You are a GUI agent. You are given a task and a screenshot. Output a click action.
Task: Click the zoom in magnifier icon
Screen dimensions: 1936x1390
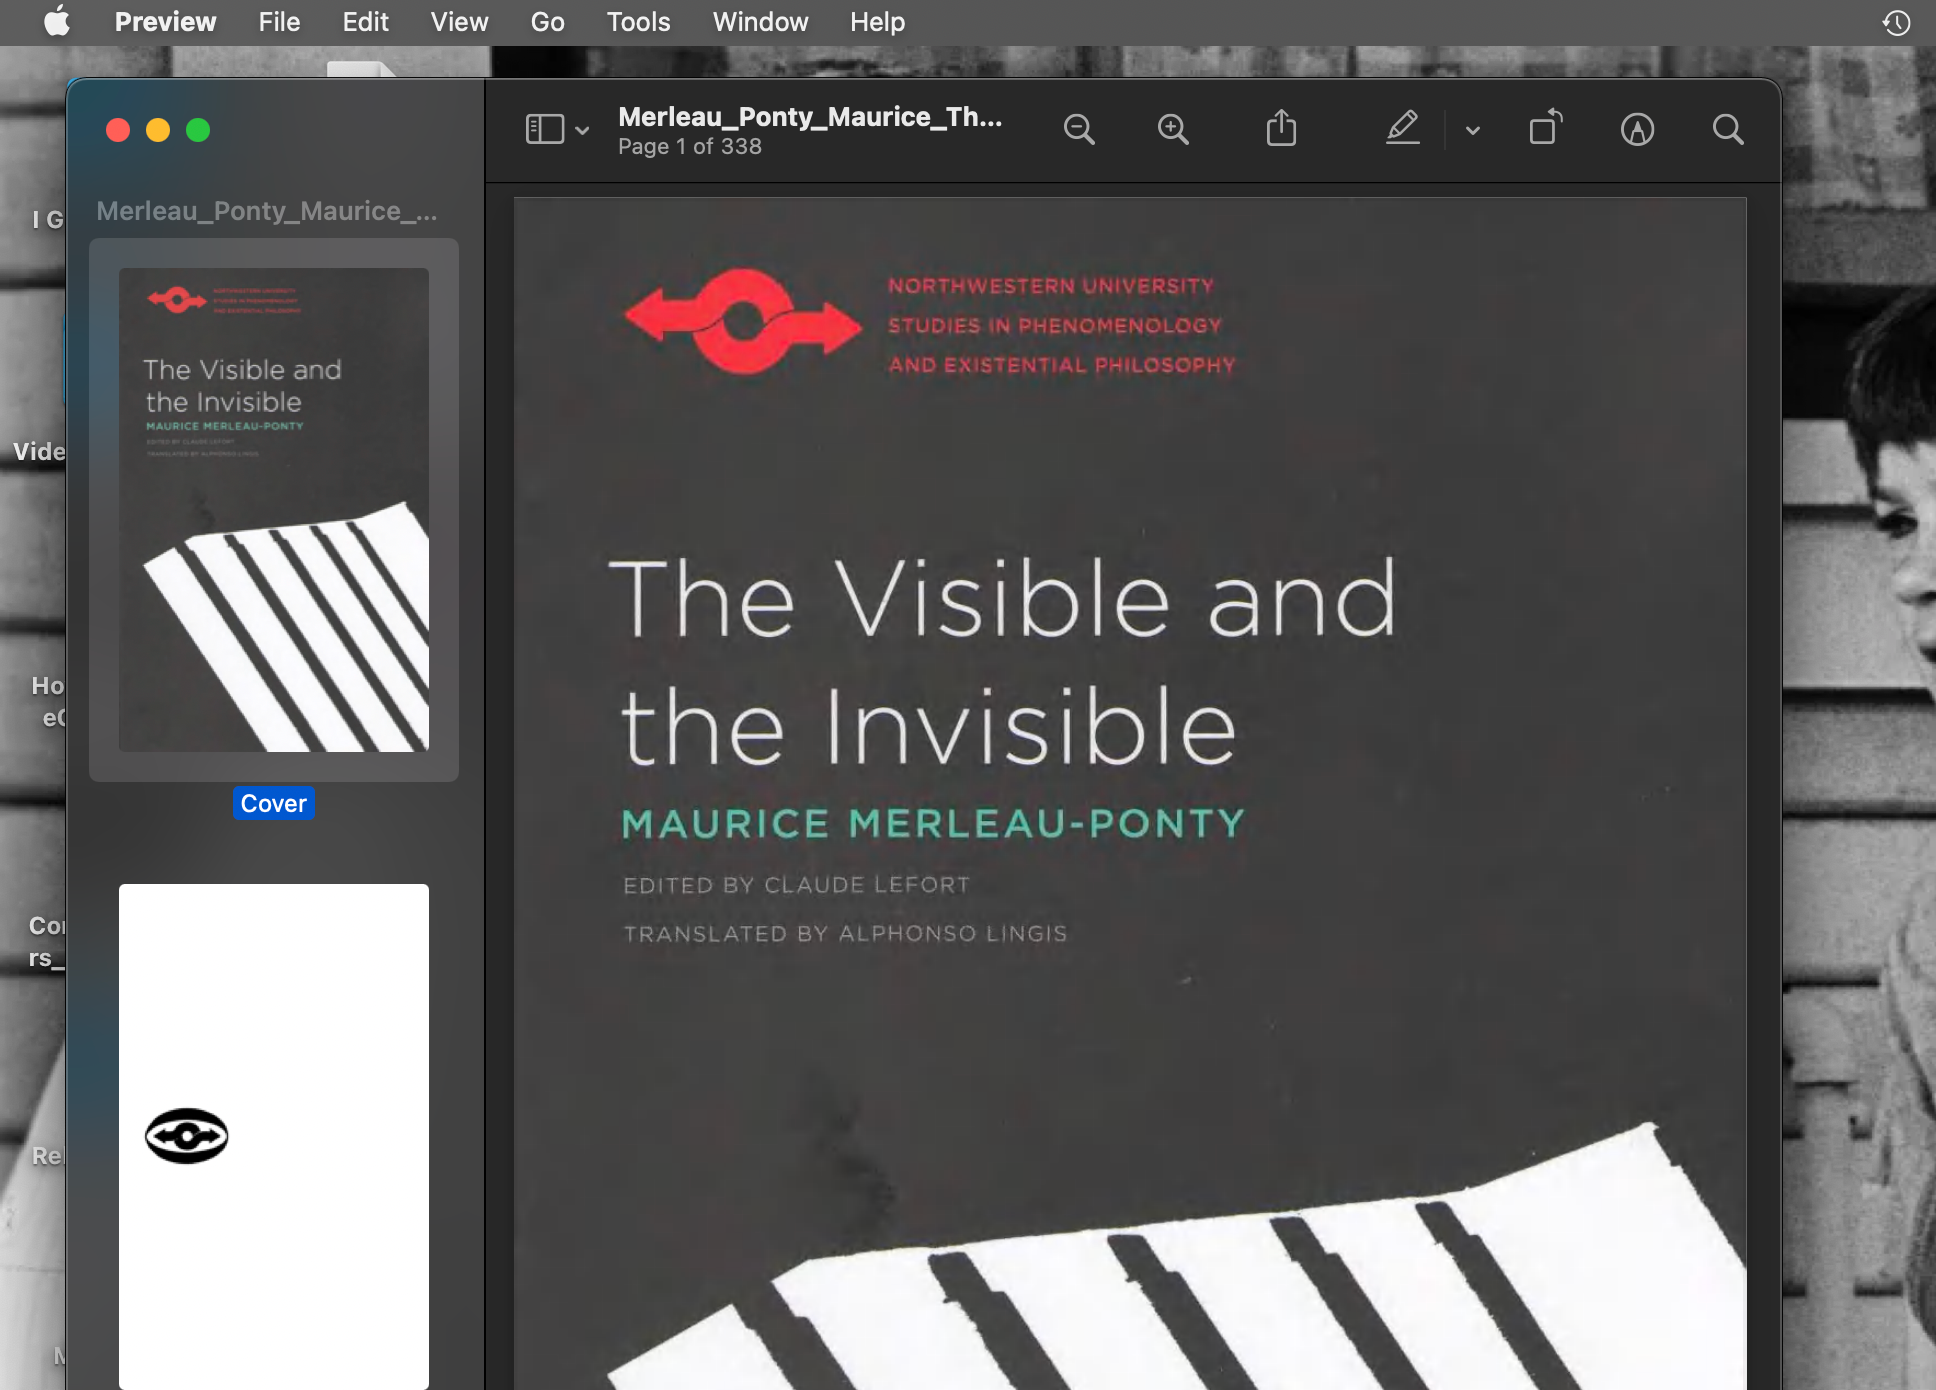point(1172,131)
